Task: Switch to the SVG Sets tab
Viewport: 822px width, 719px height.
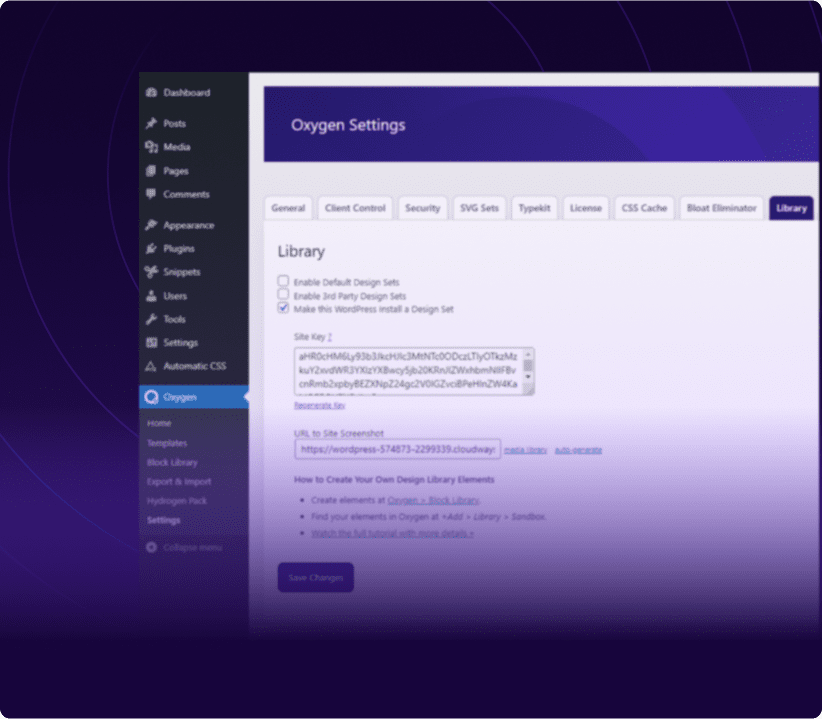Action: click(479, 208)
